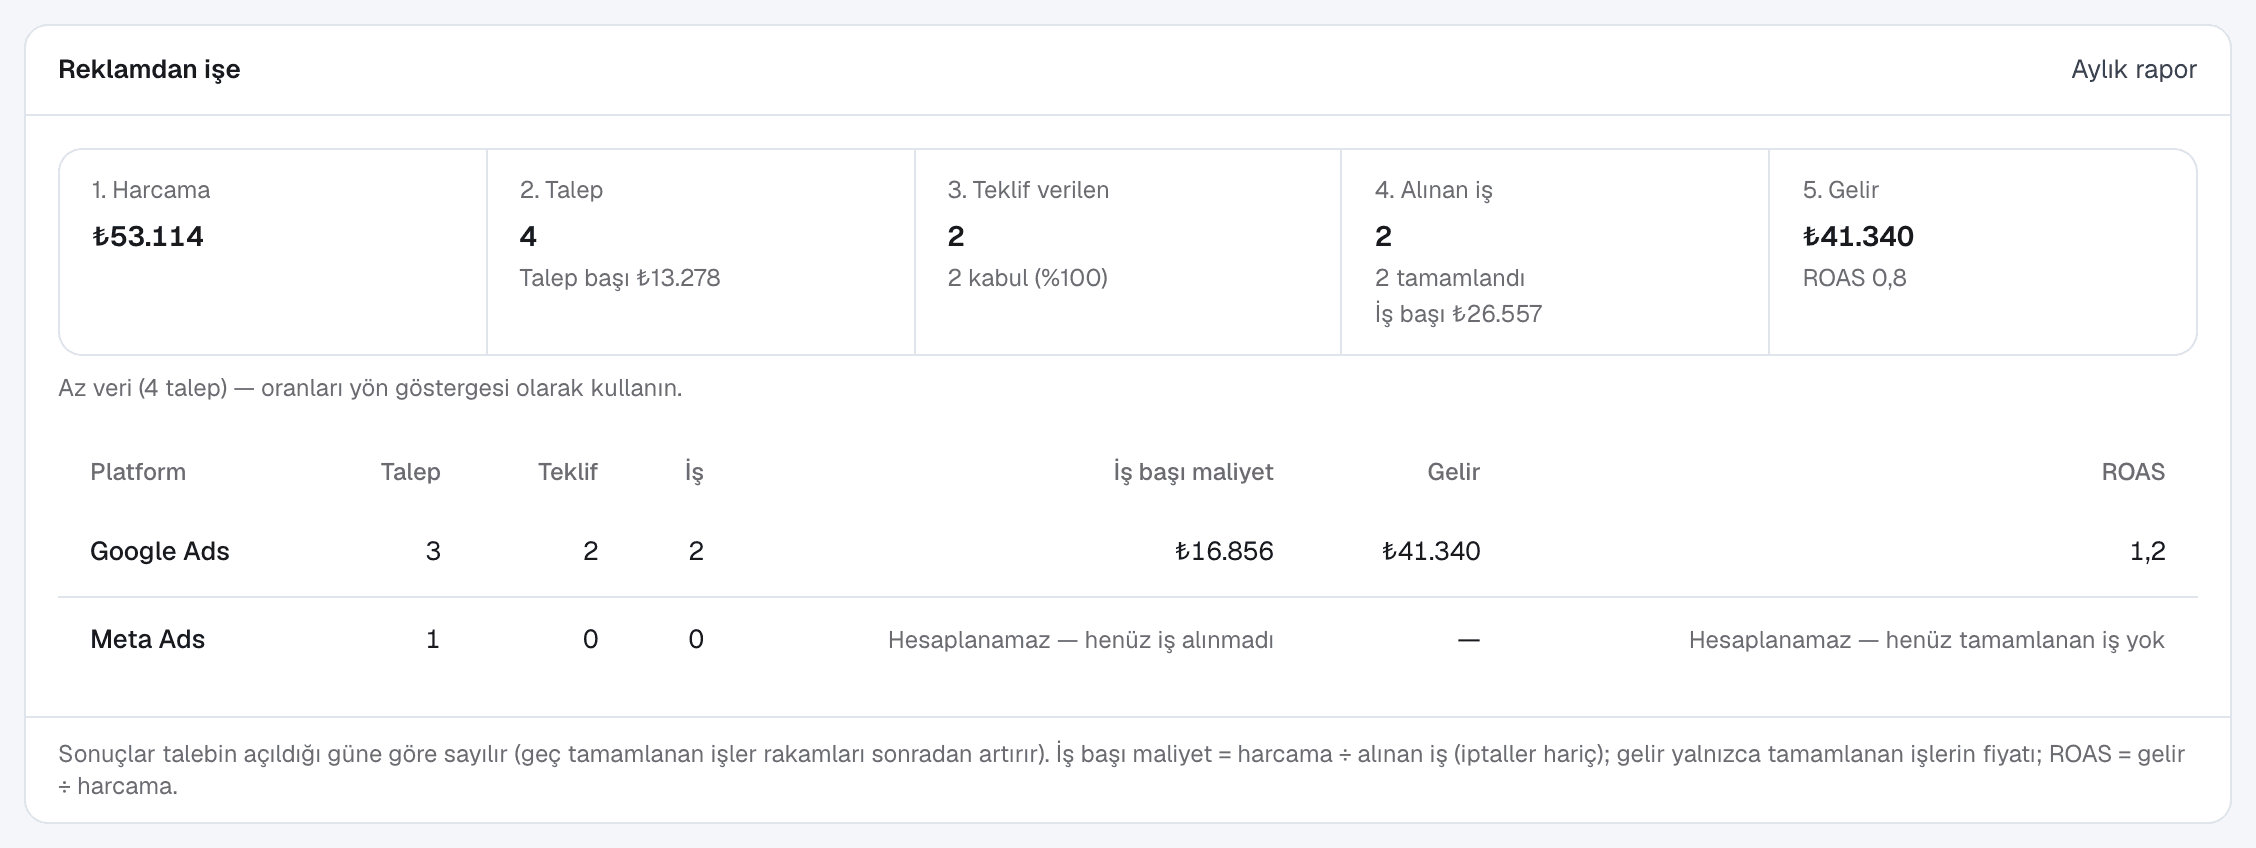The width and height of the screenshot is (2256, 848).
Task: Select the 2 tamamlandı text
Action: coord(1449,278)
